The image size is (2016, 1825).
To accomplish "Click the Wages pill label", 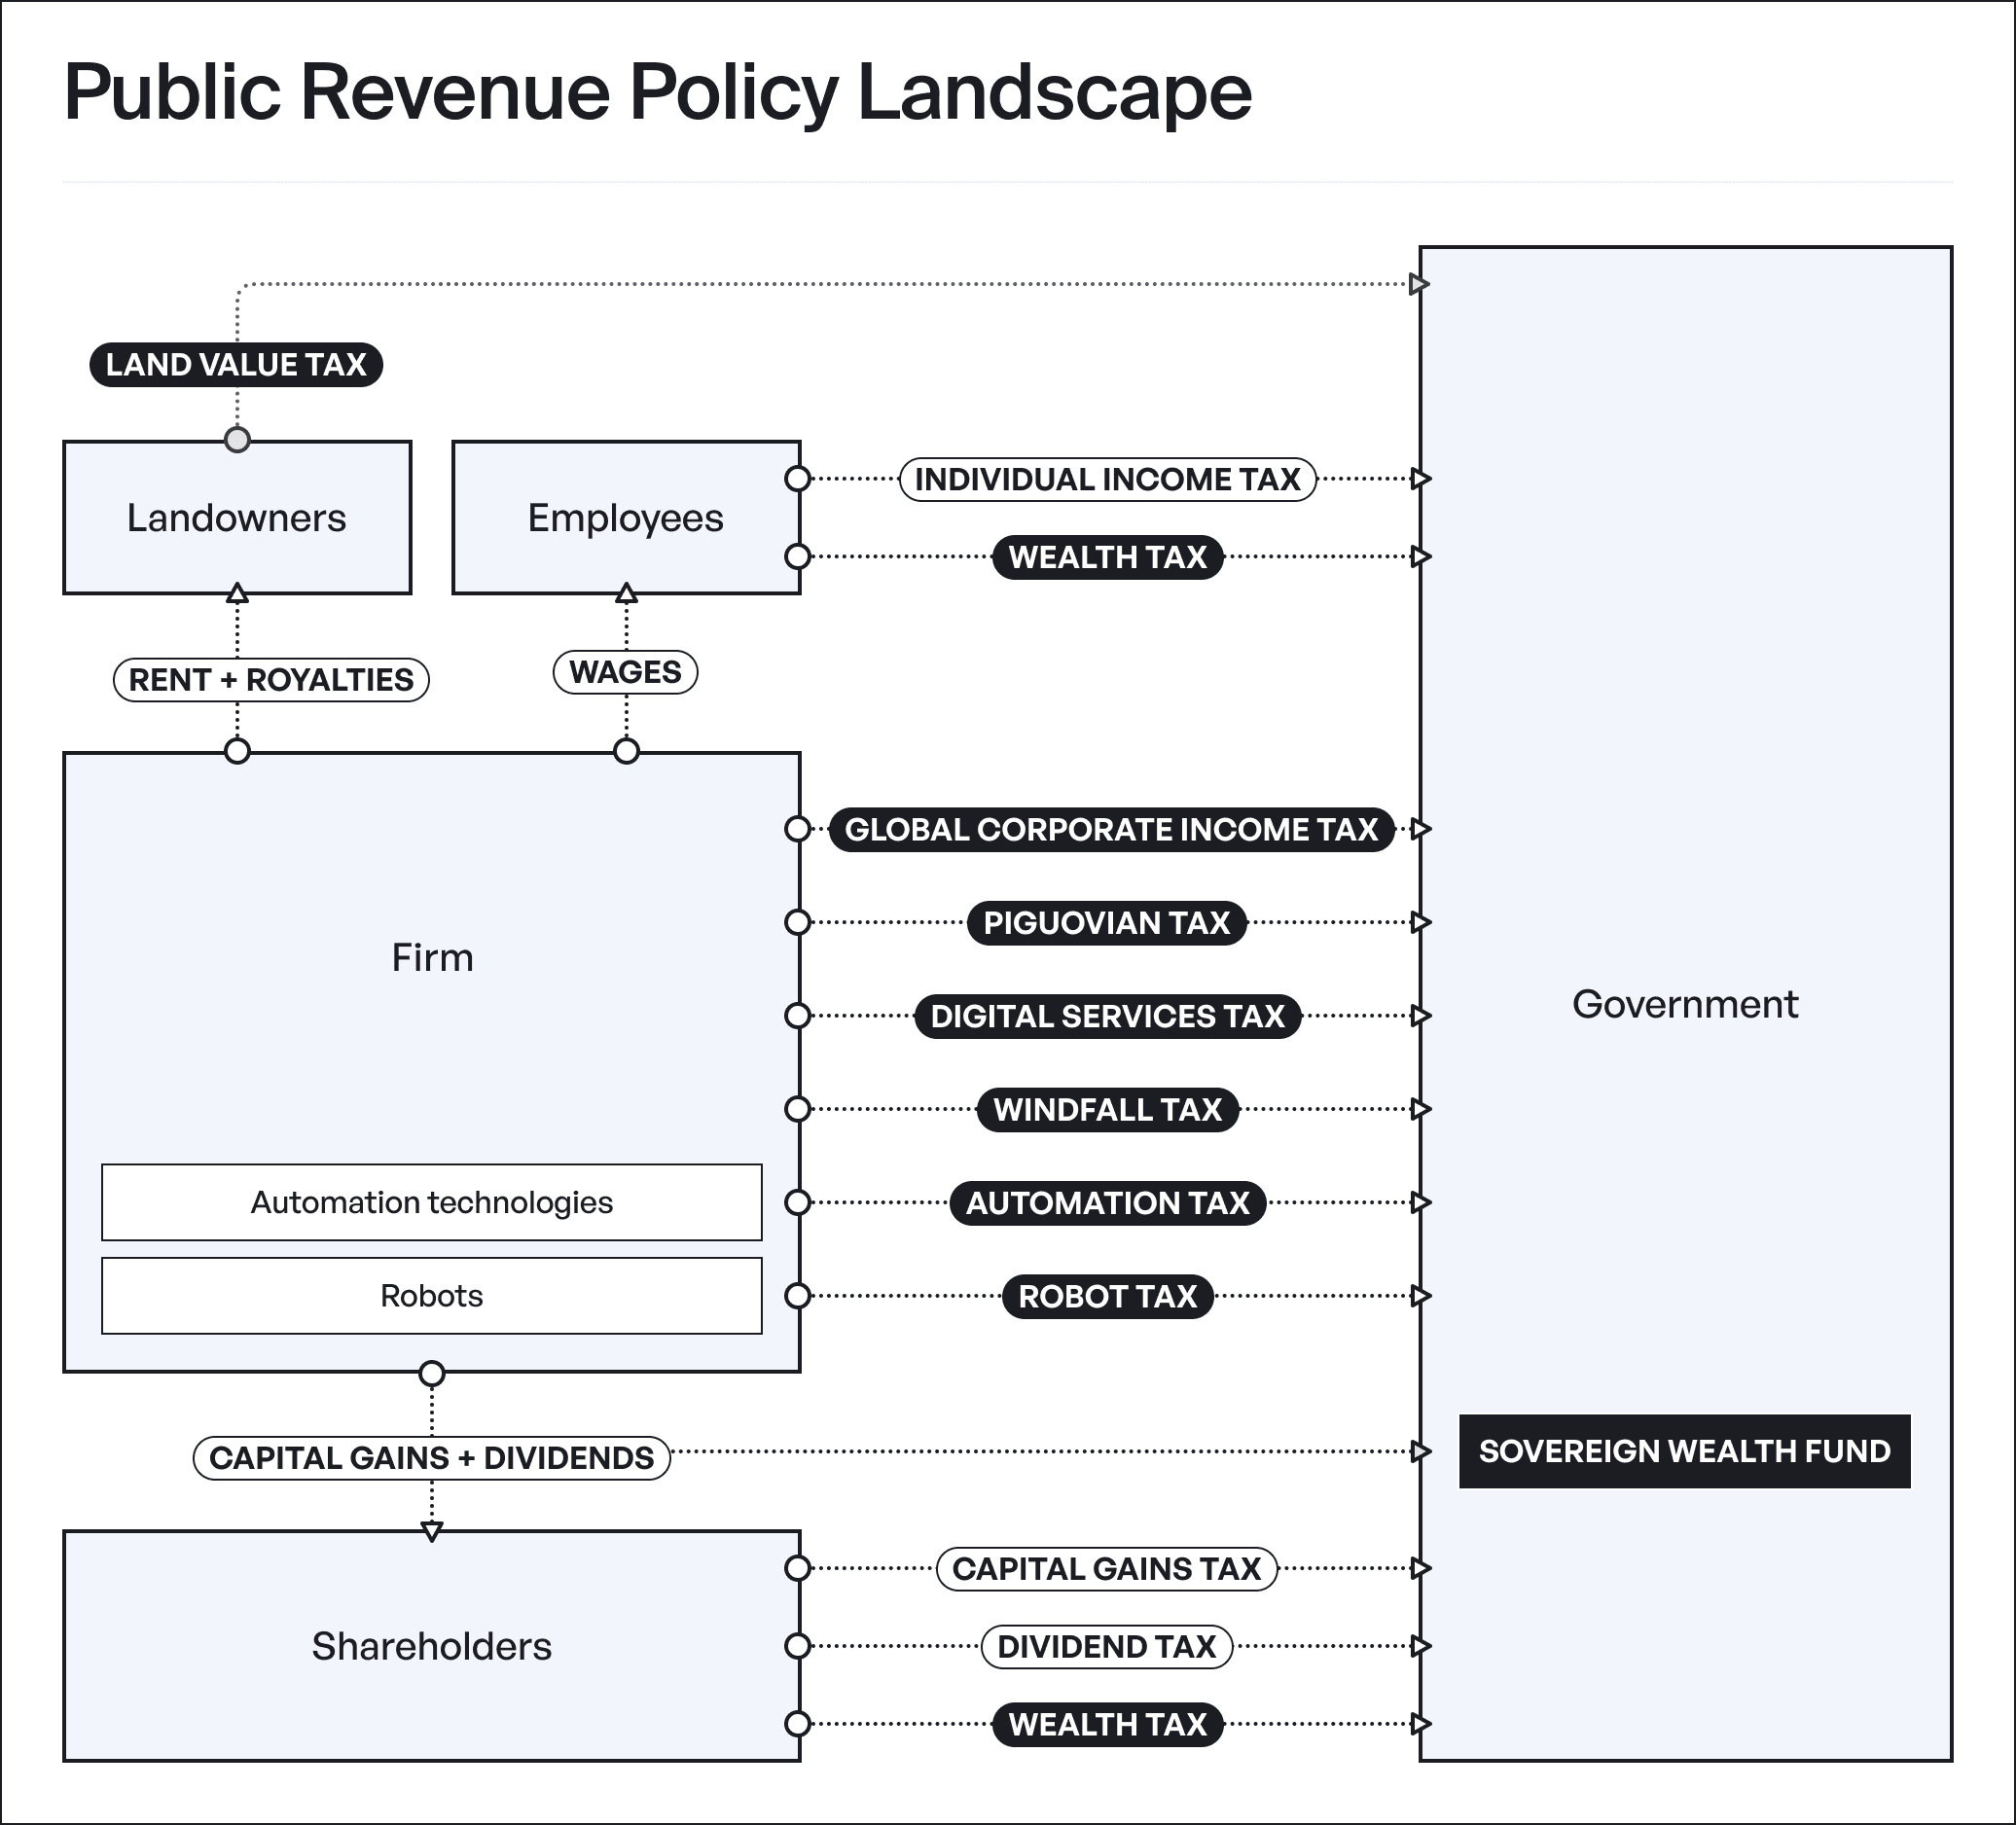I will (x=625, y=672).
